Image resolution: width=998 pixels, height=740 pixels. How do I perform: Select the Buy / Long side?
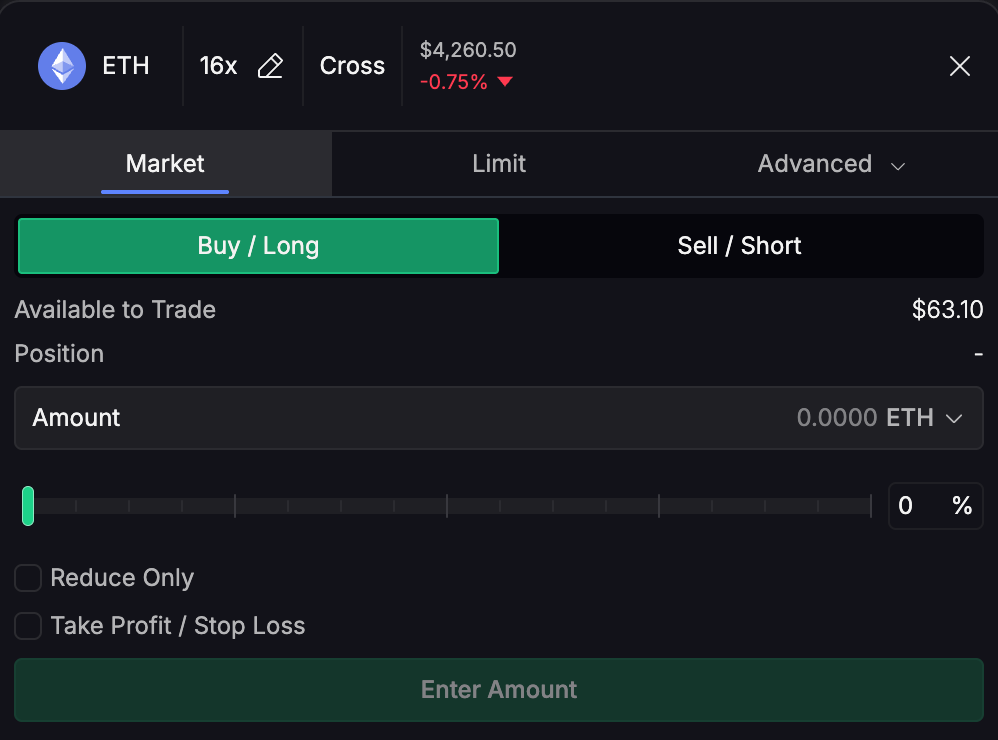[258, 246]
